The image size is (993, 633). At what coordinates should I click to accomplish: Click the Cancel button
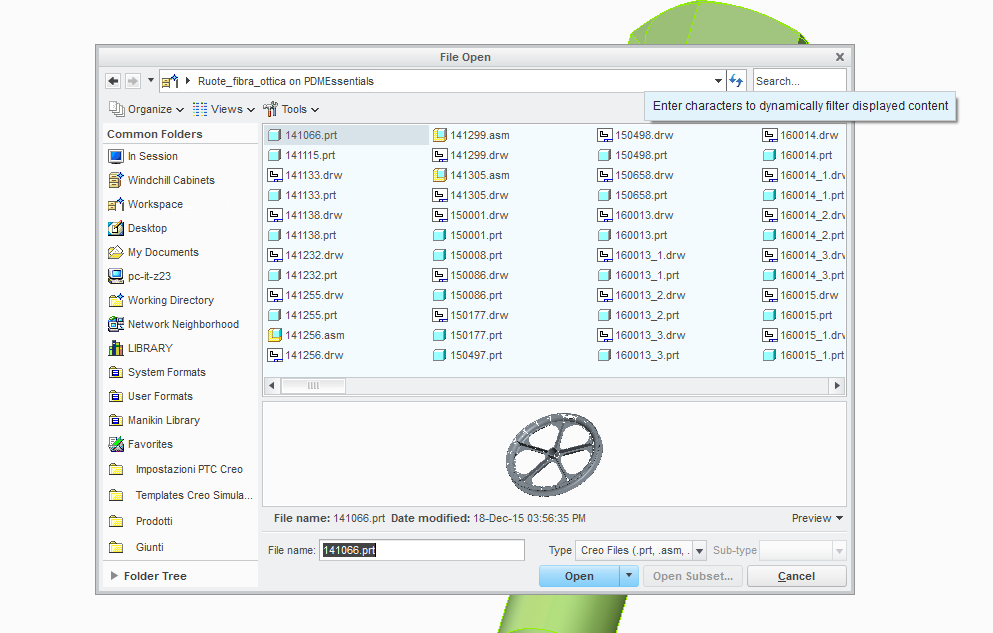tap(797, 576)
